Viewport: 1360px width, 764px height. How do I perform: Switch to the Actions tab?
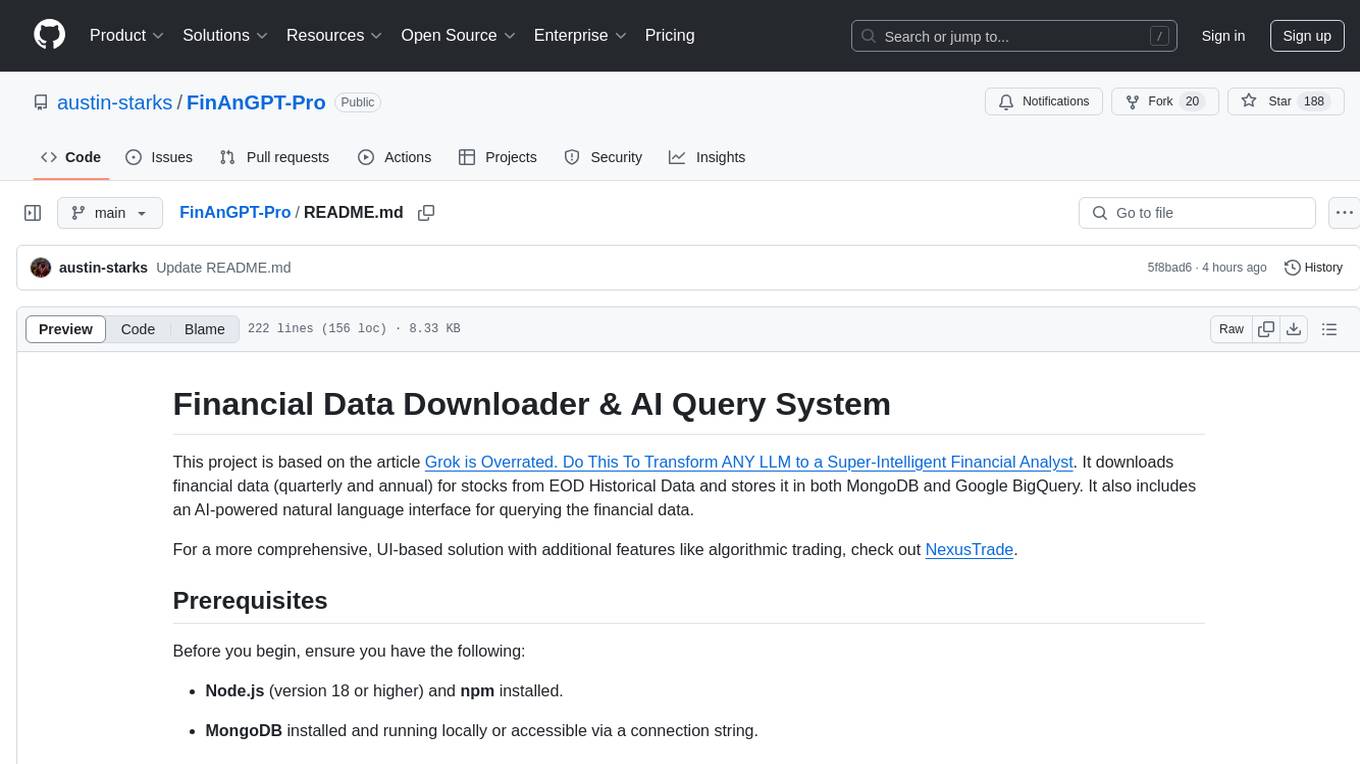click(x=394, y=157)
